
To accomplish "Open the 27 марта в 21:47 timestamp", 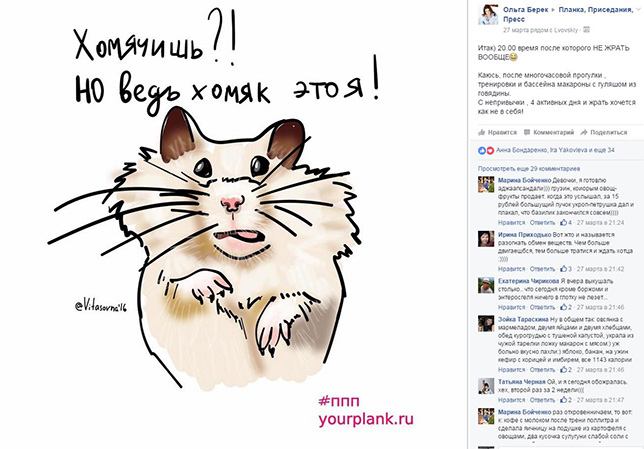I will coord(600,400).
